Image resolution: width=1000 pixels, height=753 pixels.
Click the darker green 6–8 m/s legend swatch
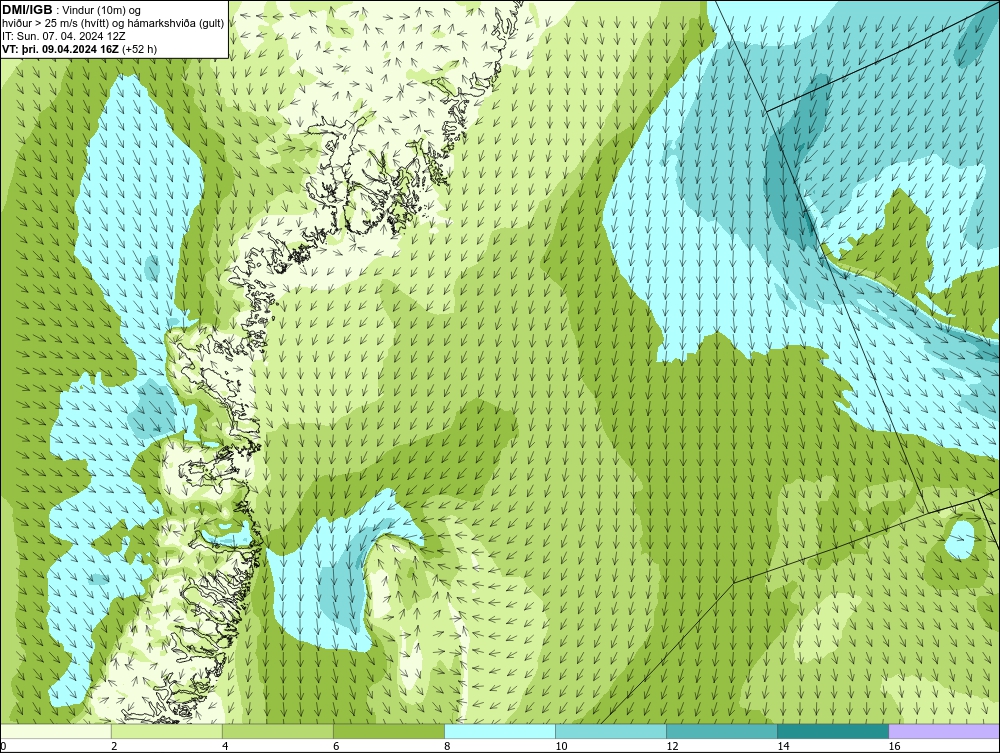point(388,731)
